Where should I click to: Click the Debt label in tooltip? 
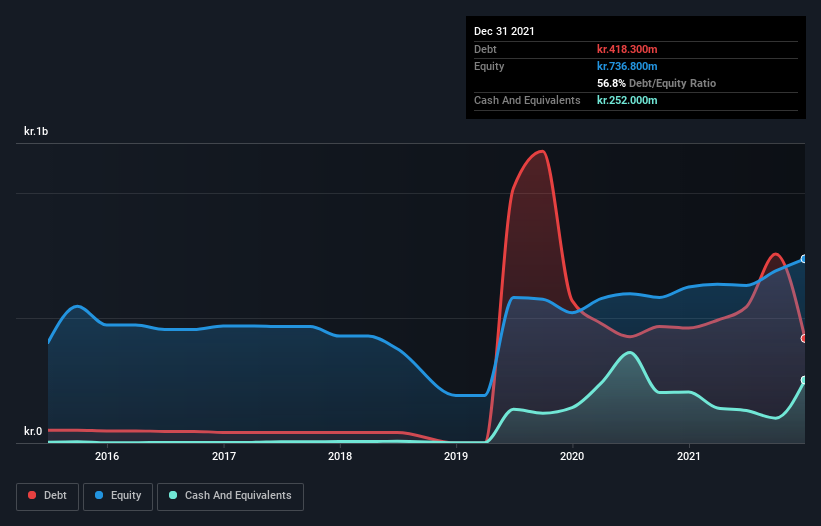click(485, 49)
